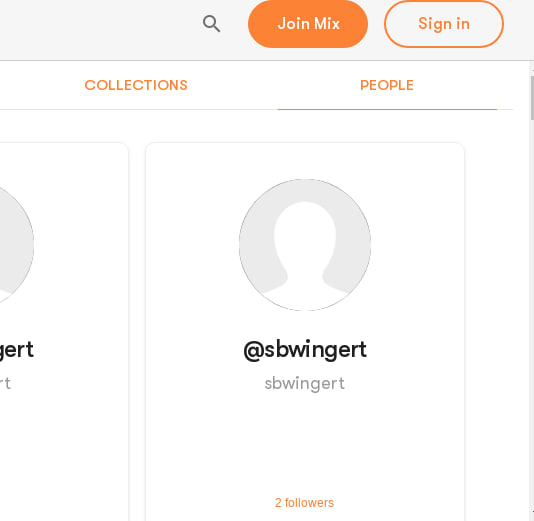Image resolution: width=534 pixels, height=521 pixels.
Task: Click the partially visible avatar on left card
Action: (16, 245)
